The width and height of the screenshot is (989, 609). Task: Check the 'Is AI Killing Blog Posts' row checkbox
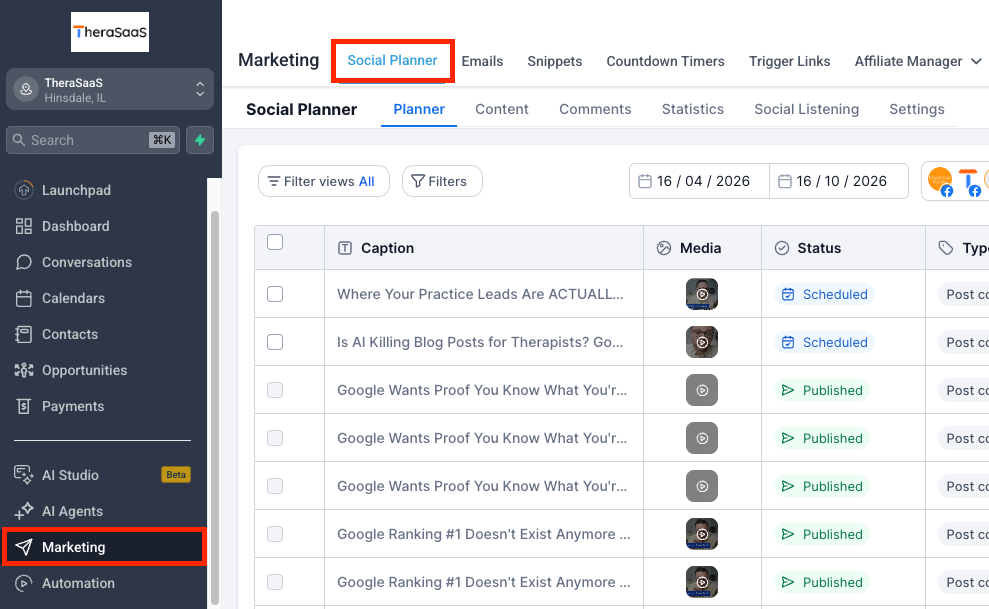275,342
